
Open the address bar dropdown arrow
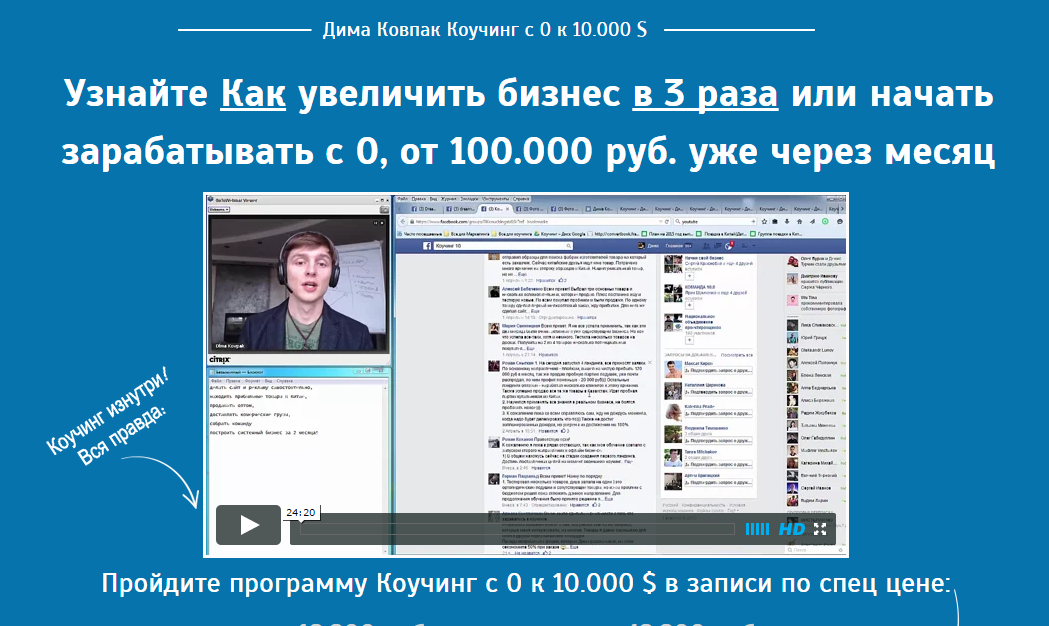(663, 221)
